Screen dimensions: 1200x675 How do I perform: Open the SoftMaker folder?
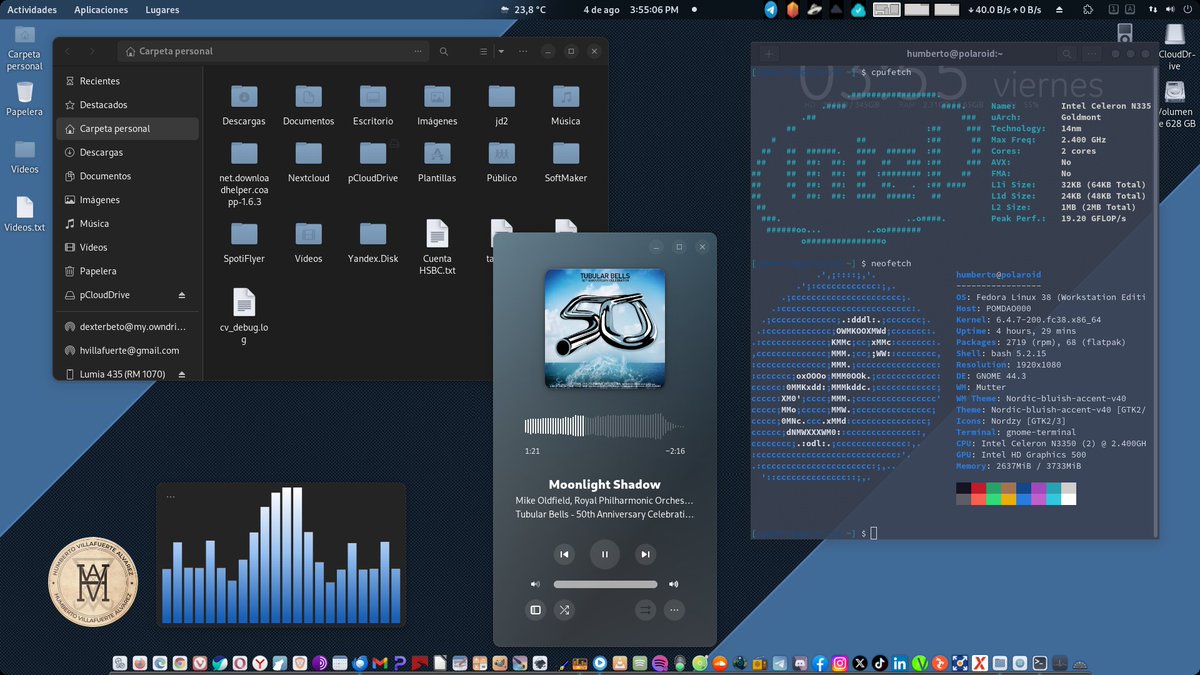click(565, 160)
